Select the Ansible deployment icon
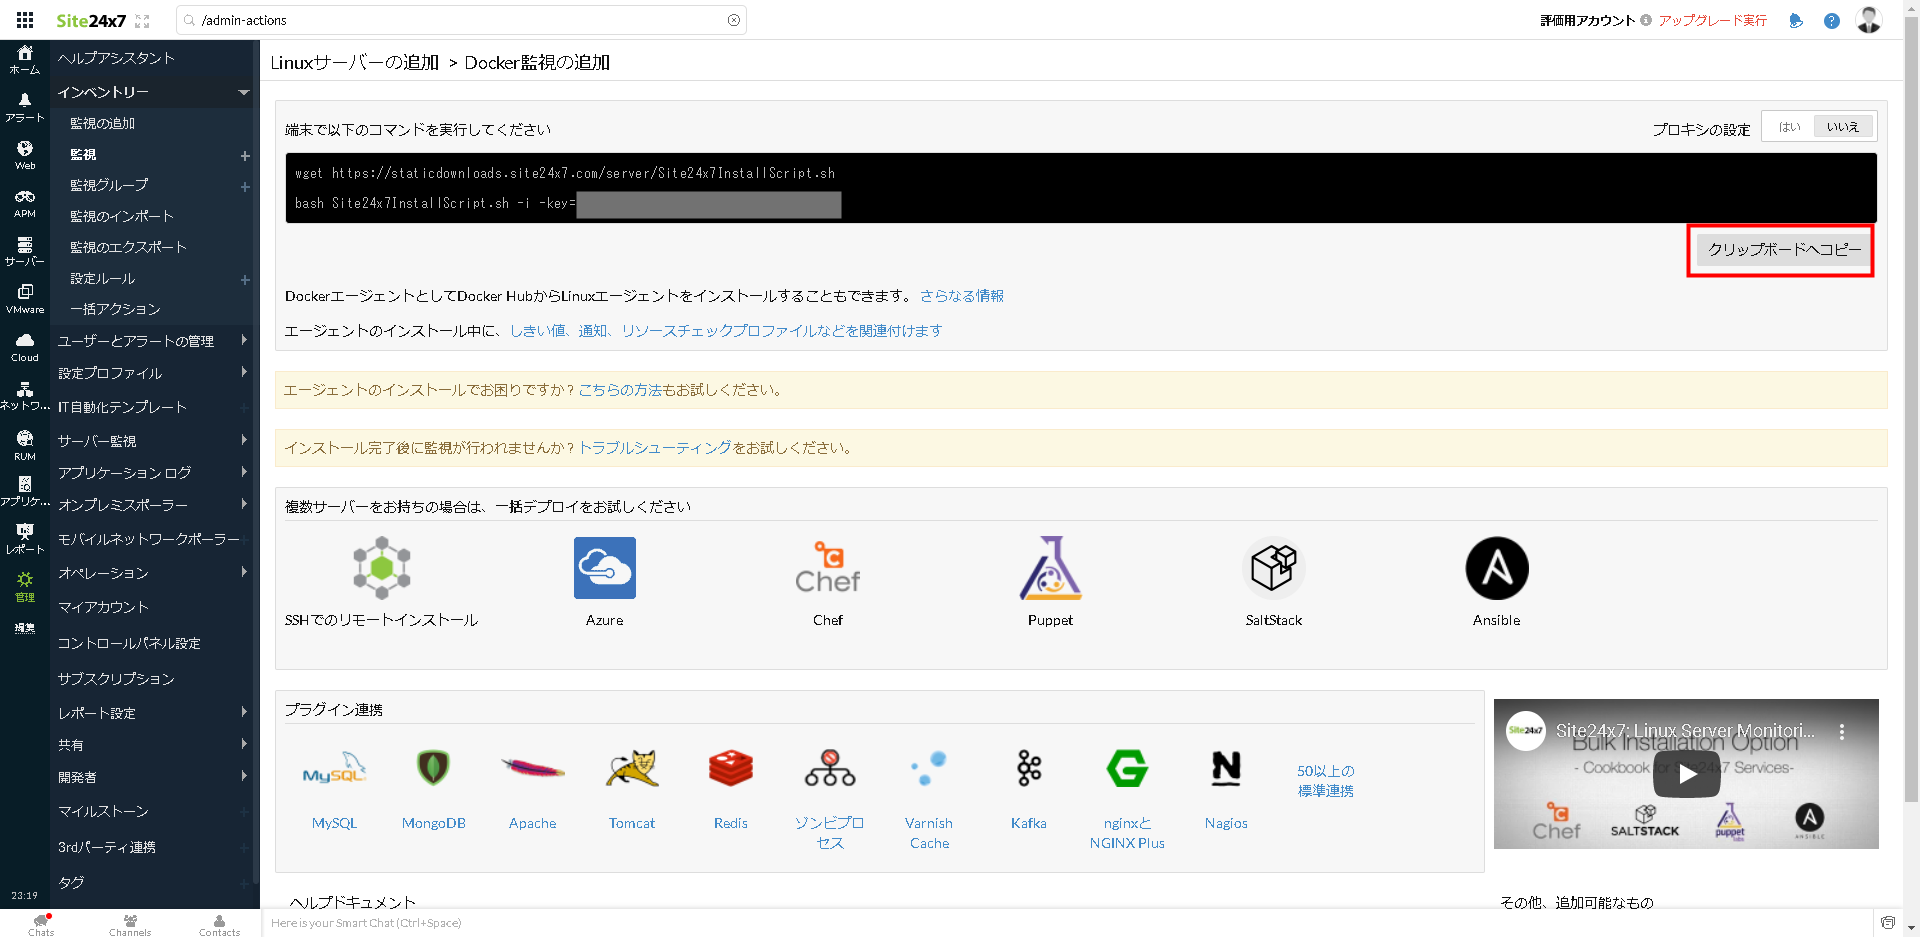Viewport: 1920px width, 937px height. pos(1497,568)
